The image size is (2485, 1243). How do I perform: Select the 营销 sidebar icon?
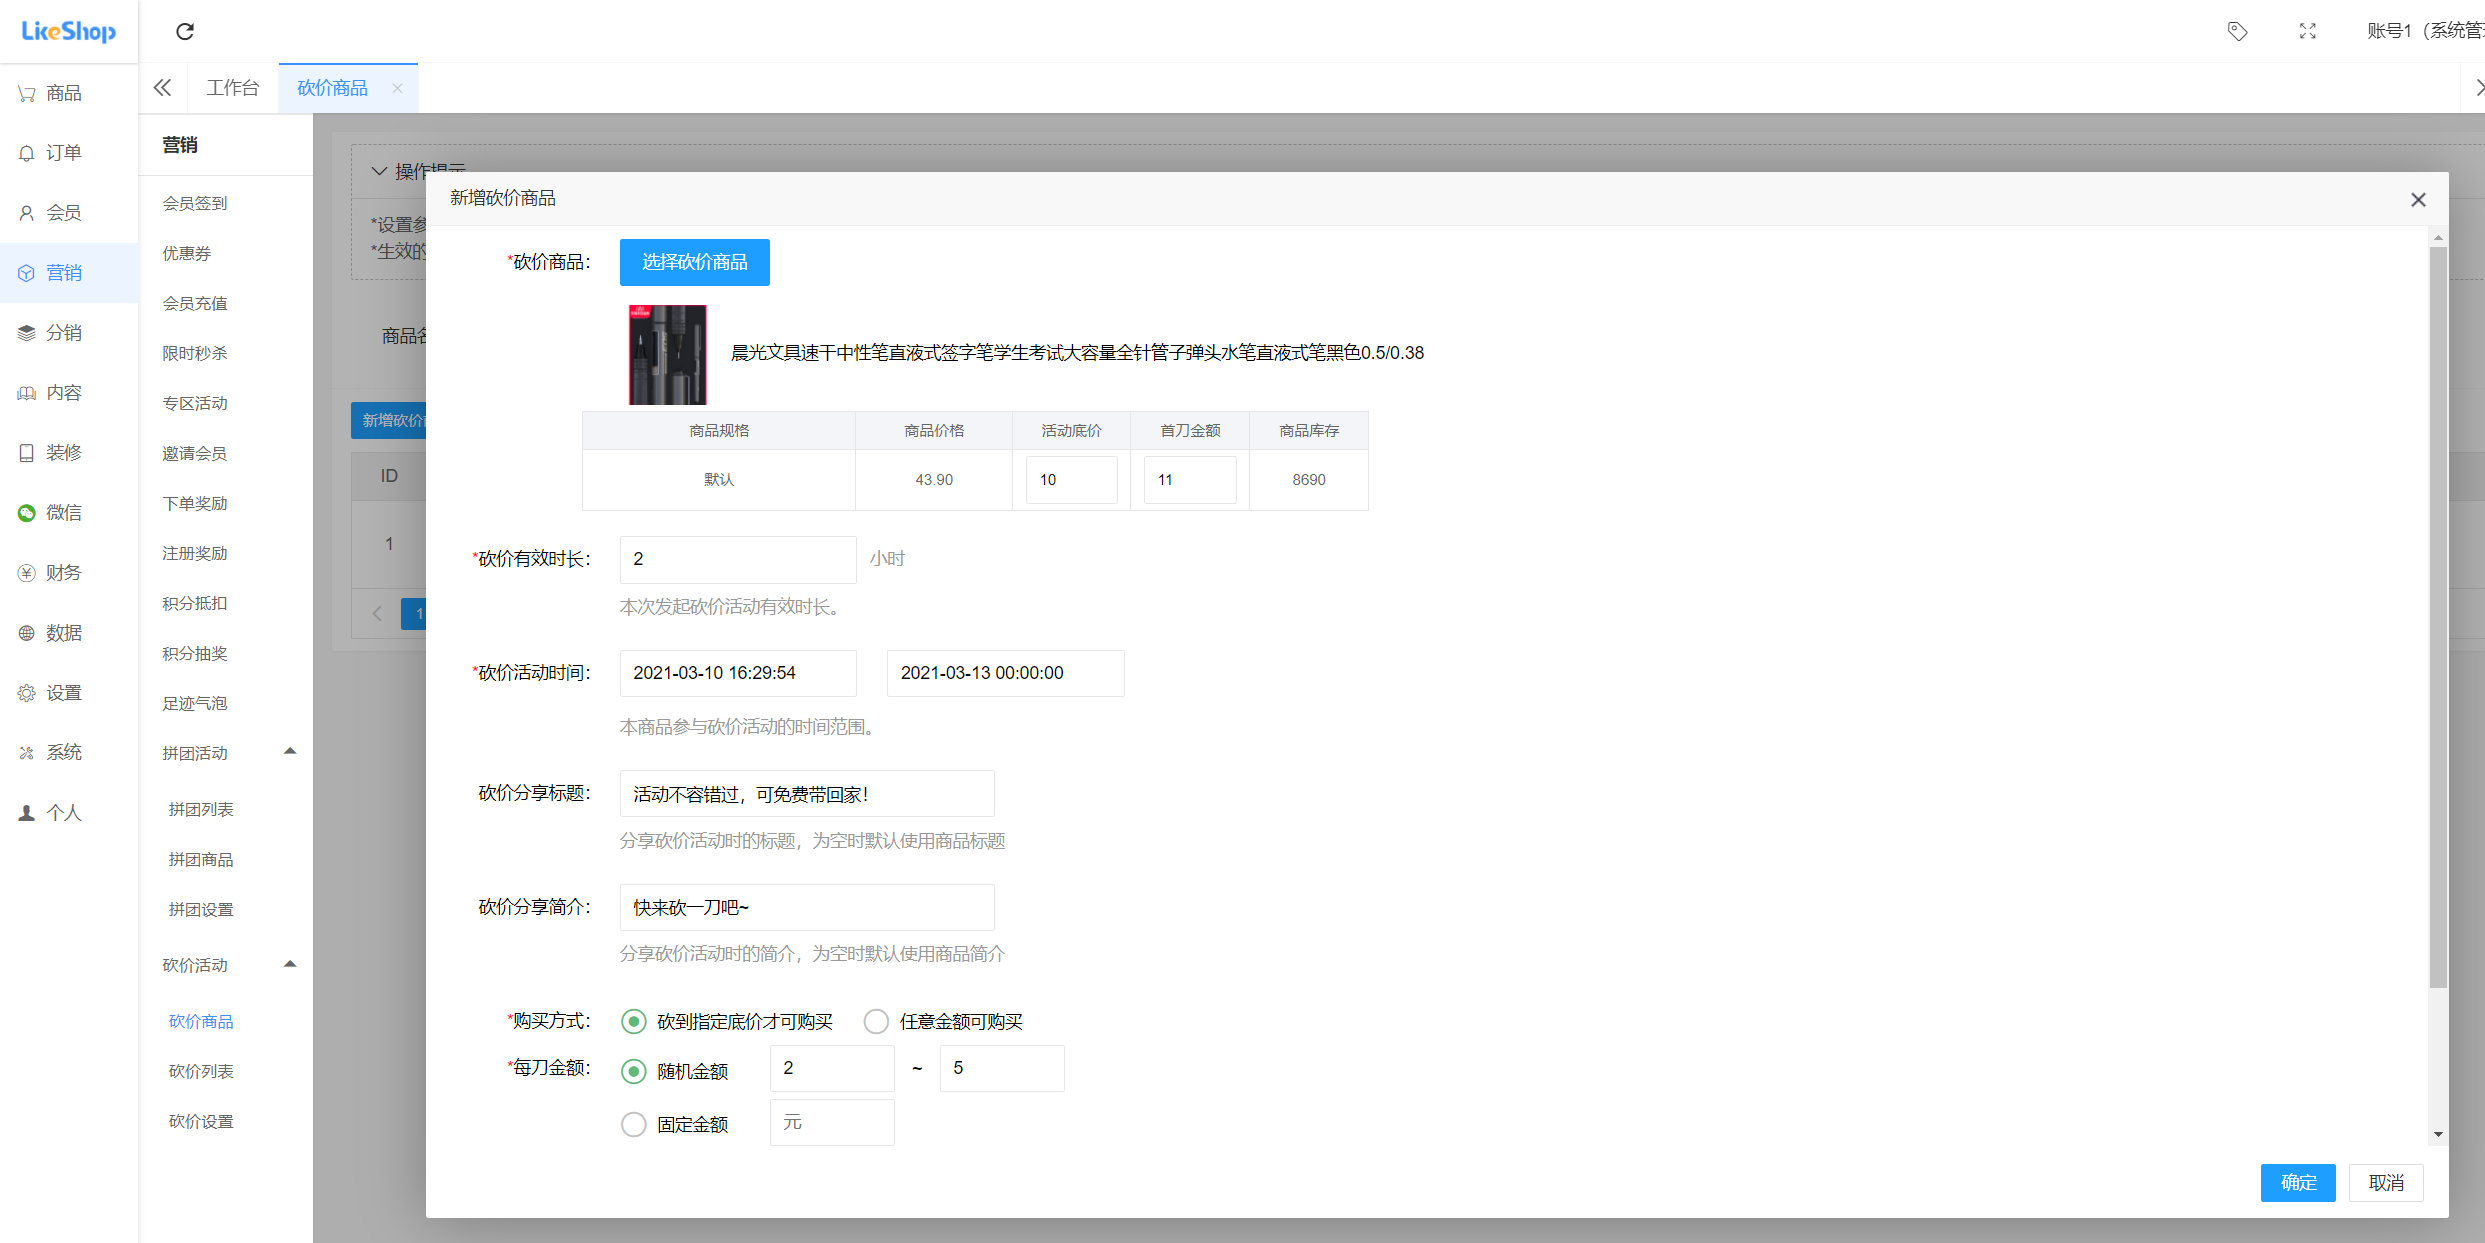coord(63,272)
